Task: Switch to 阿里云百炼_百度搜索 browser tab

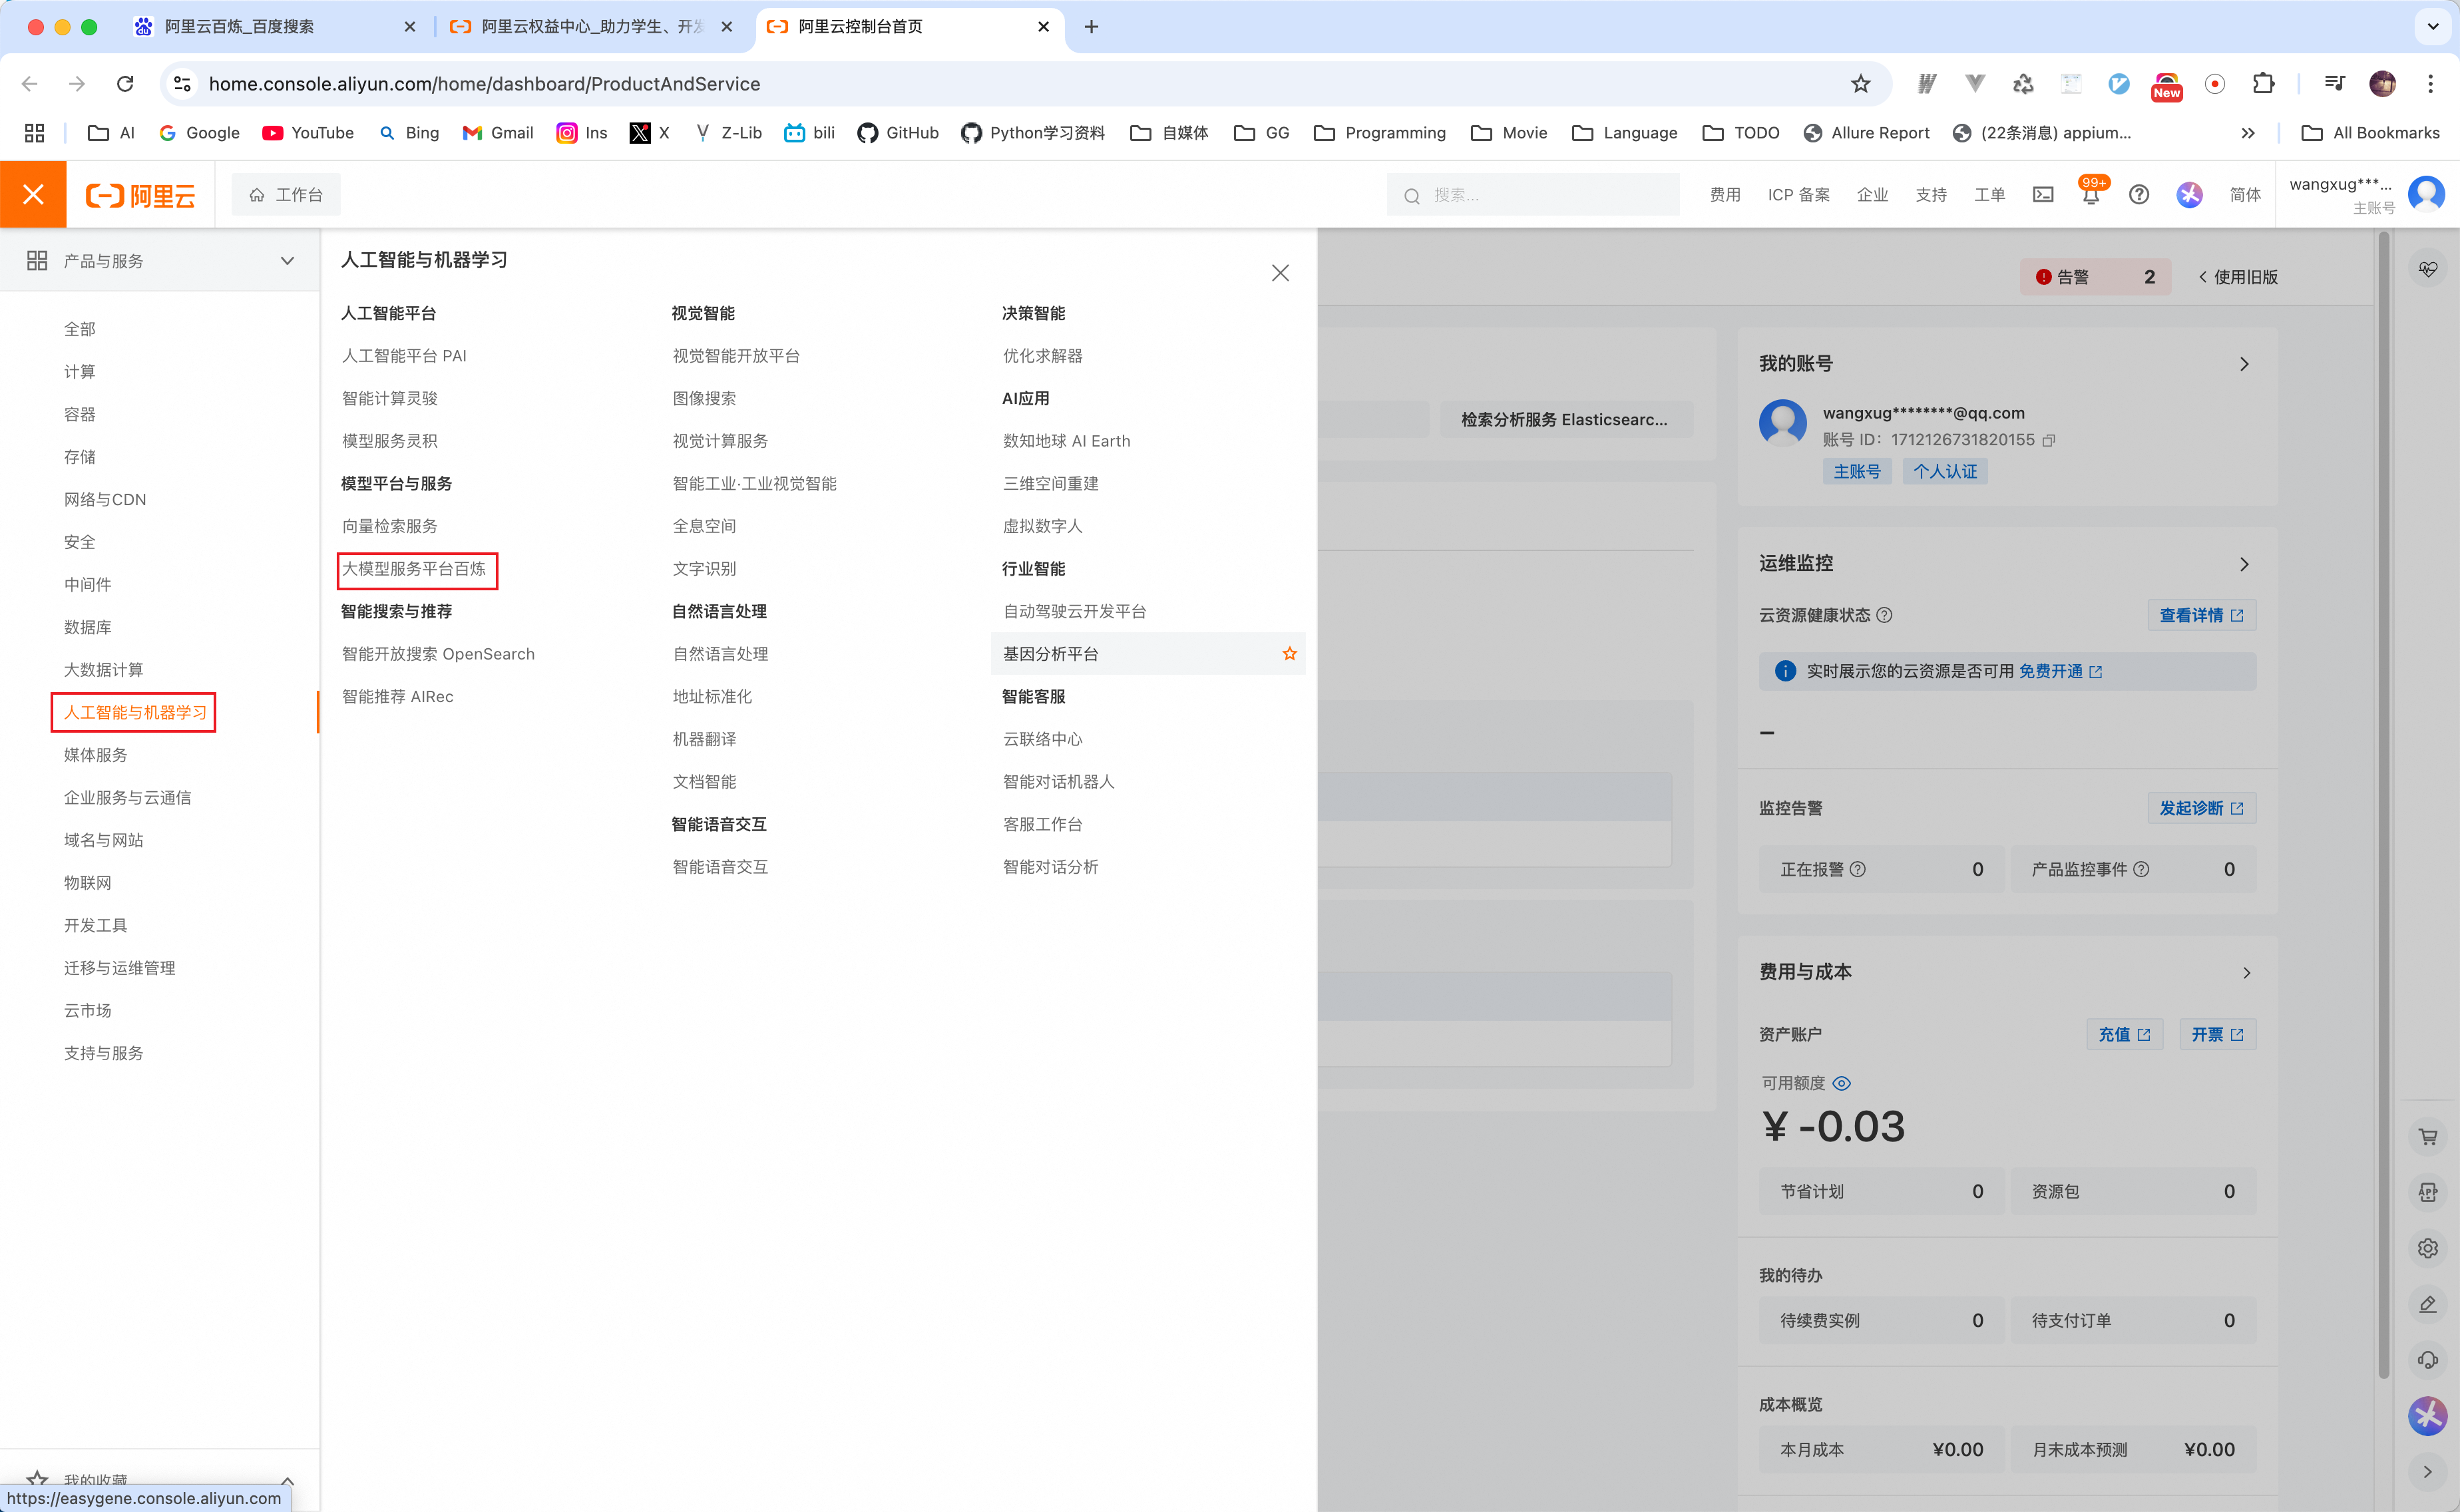Action: [x=276, y=27]
